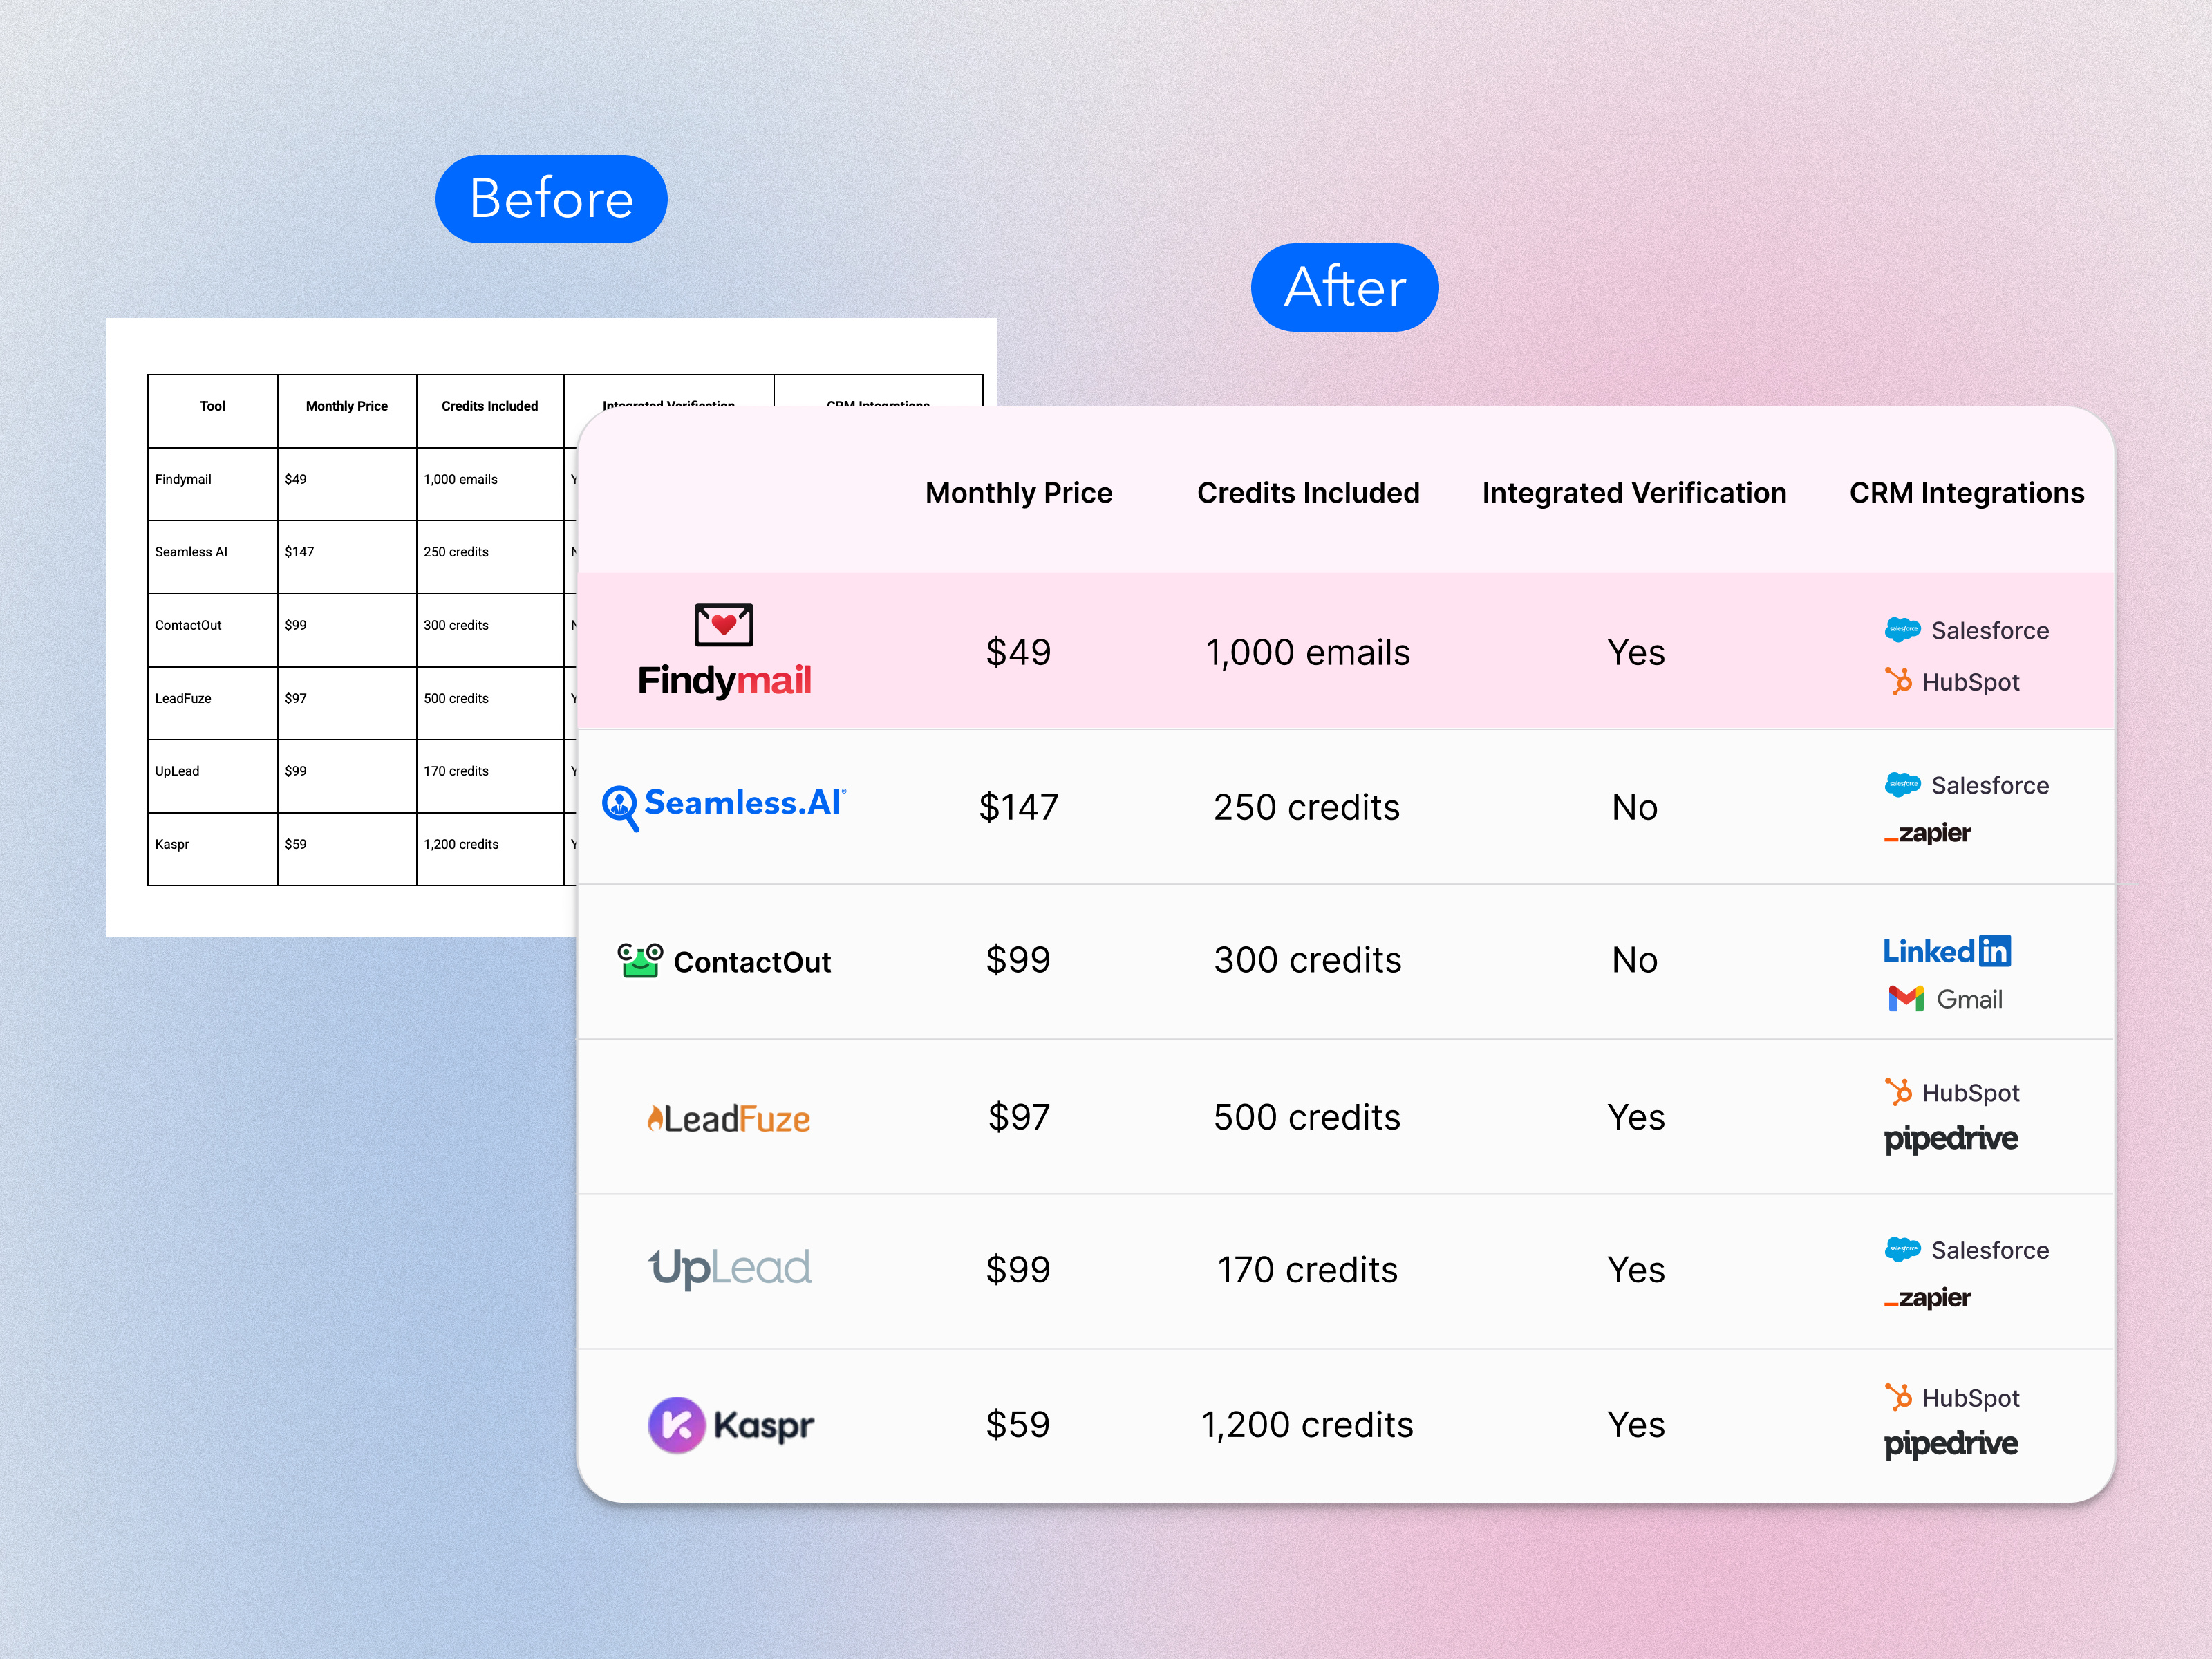The image size is (2212, 1659).
Task: Click Salesforce logo in Findymail row
Action: (1966, 630)
